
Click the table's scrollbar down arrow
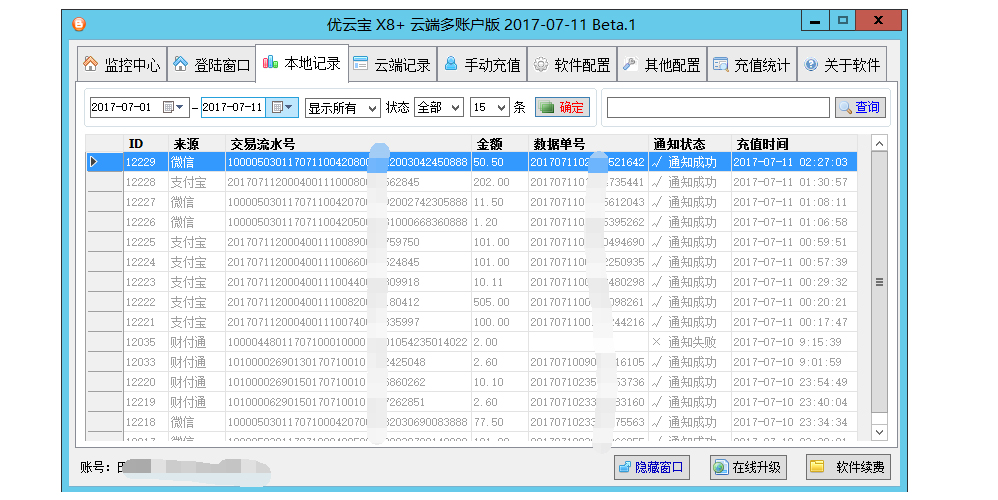pos(879,431)
